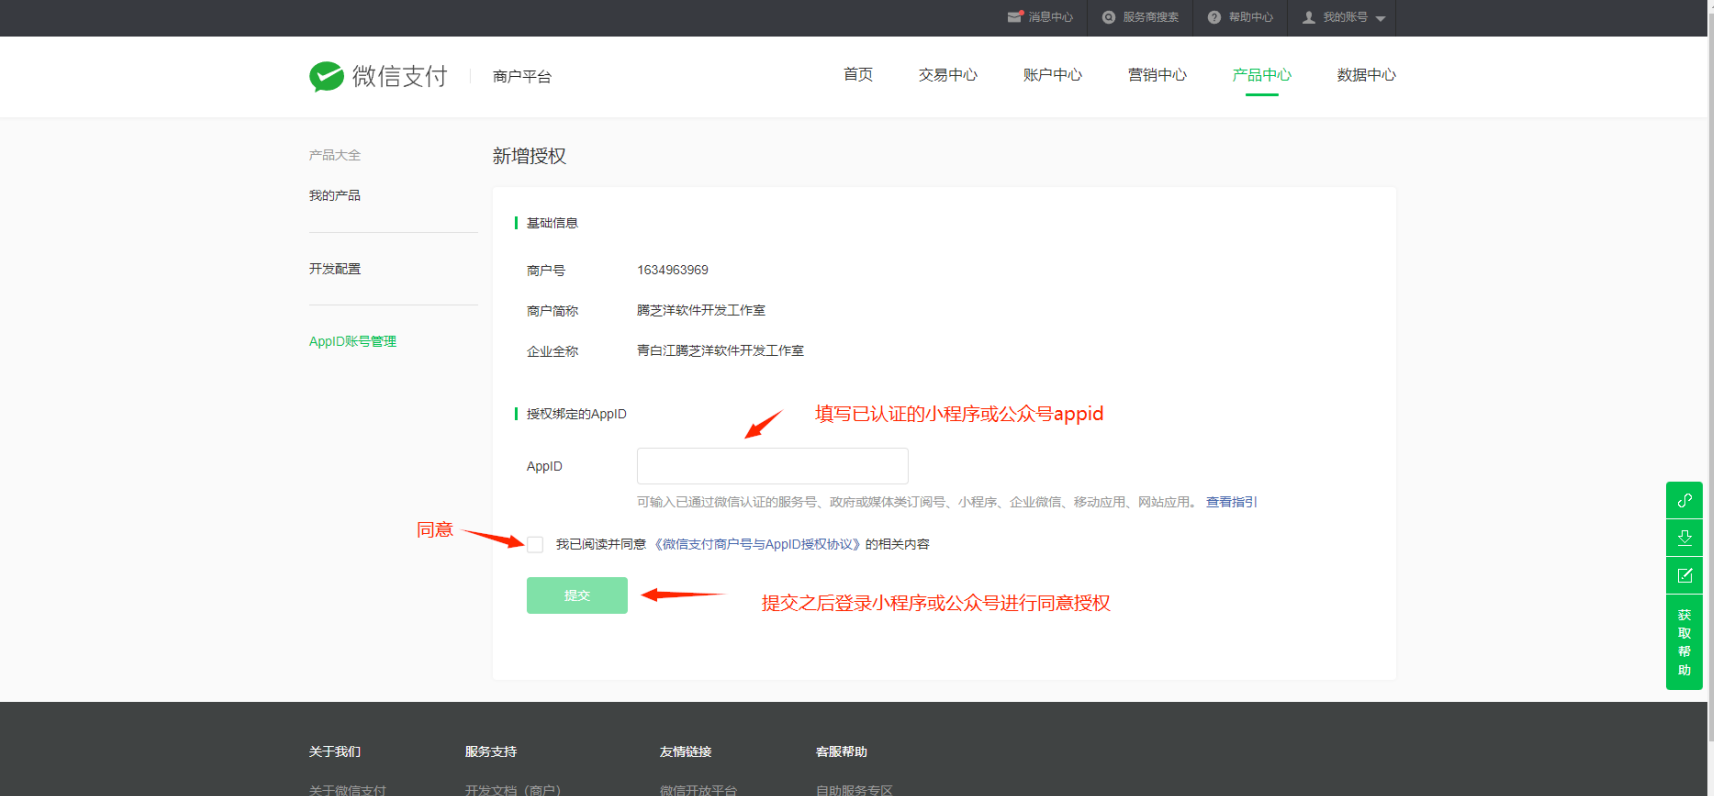The image size is (1714, 796).
Task: Click the 我的账号 user avatar icon
Action: (x=1308, y=17)
